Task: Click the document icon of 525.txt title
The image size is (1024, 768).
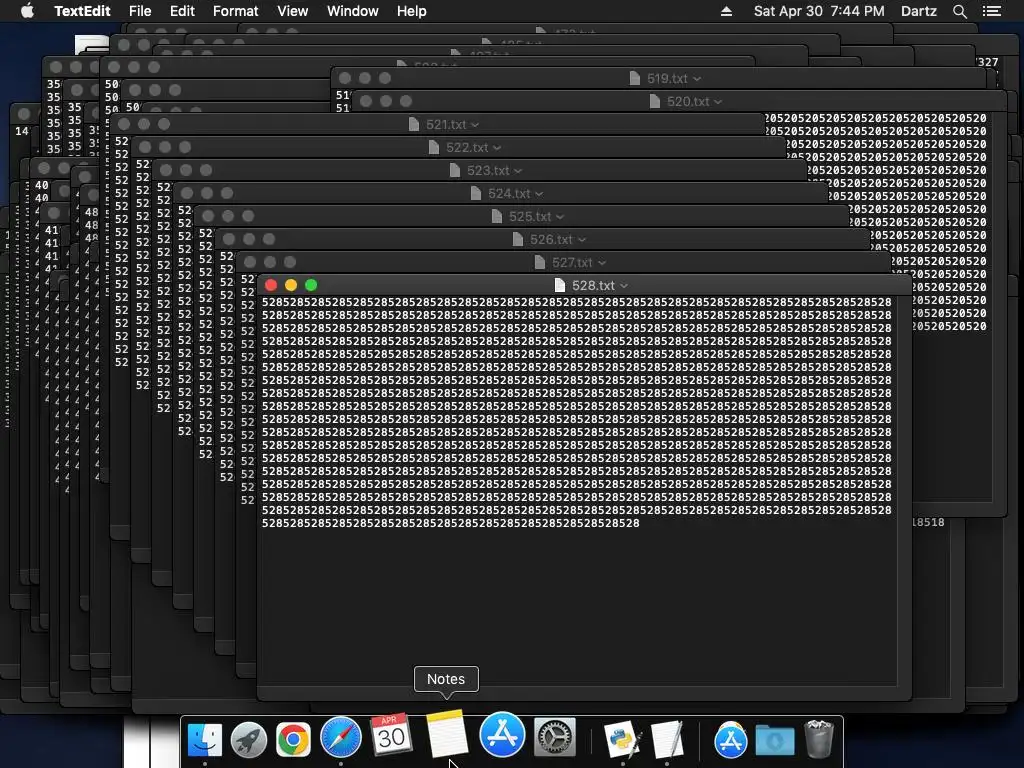Action: point(497,216)
